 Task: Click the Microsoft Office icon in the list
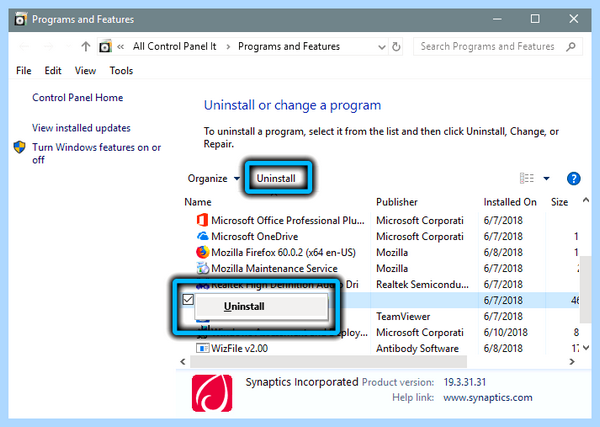202,220
